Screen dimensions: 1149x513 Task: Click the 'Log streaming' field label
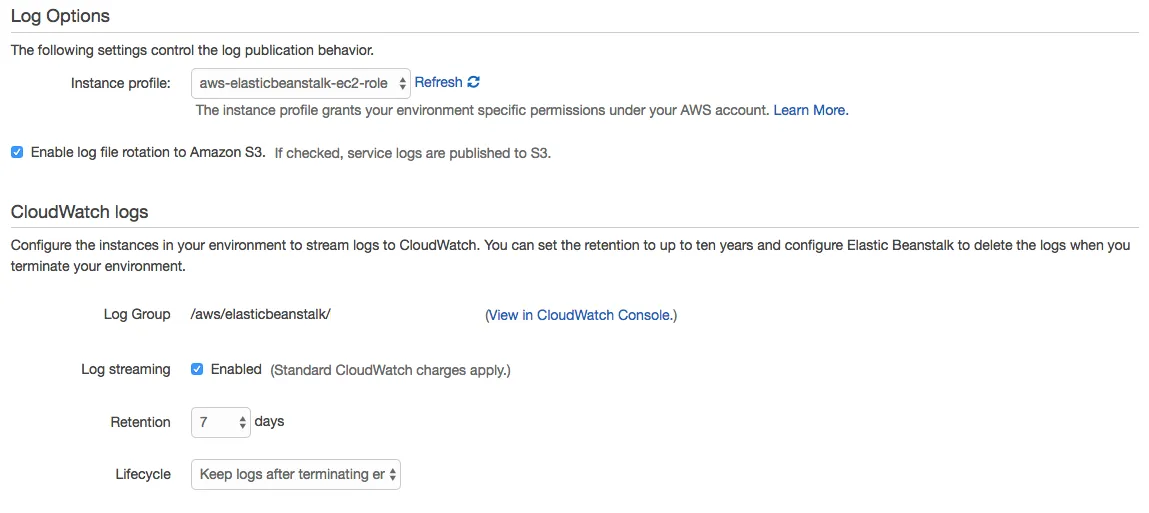pyautogui.click(x=126, y=369)
